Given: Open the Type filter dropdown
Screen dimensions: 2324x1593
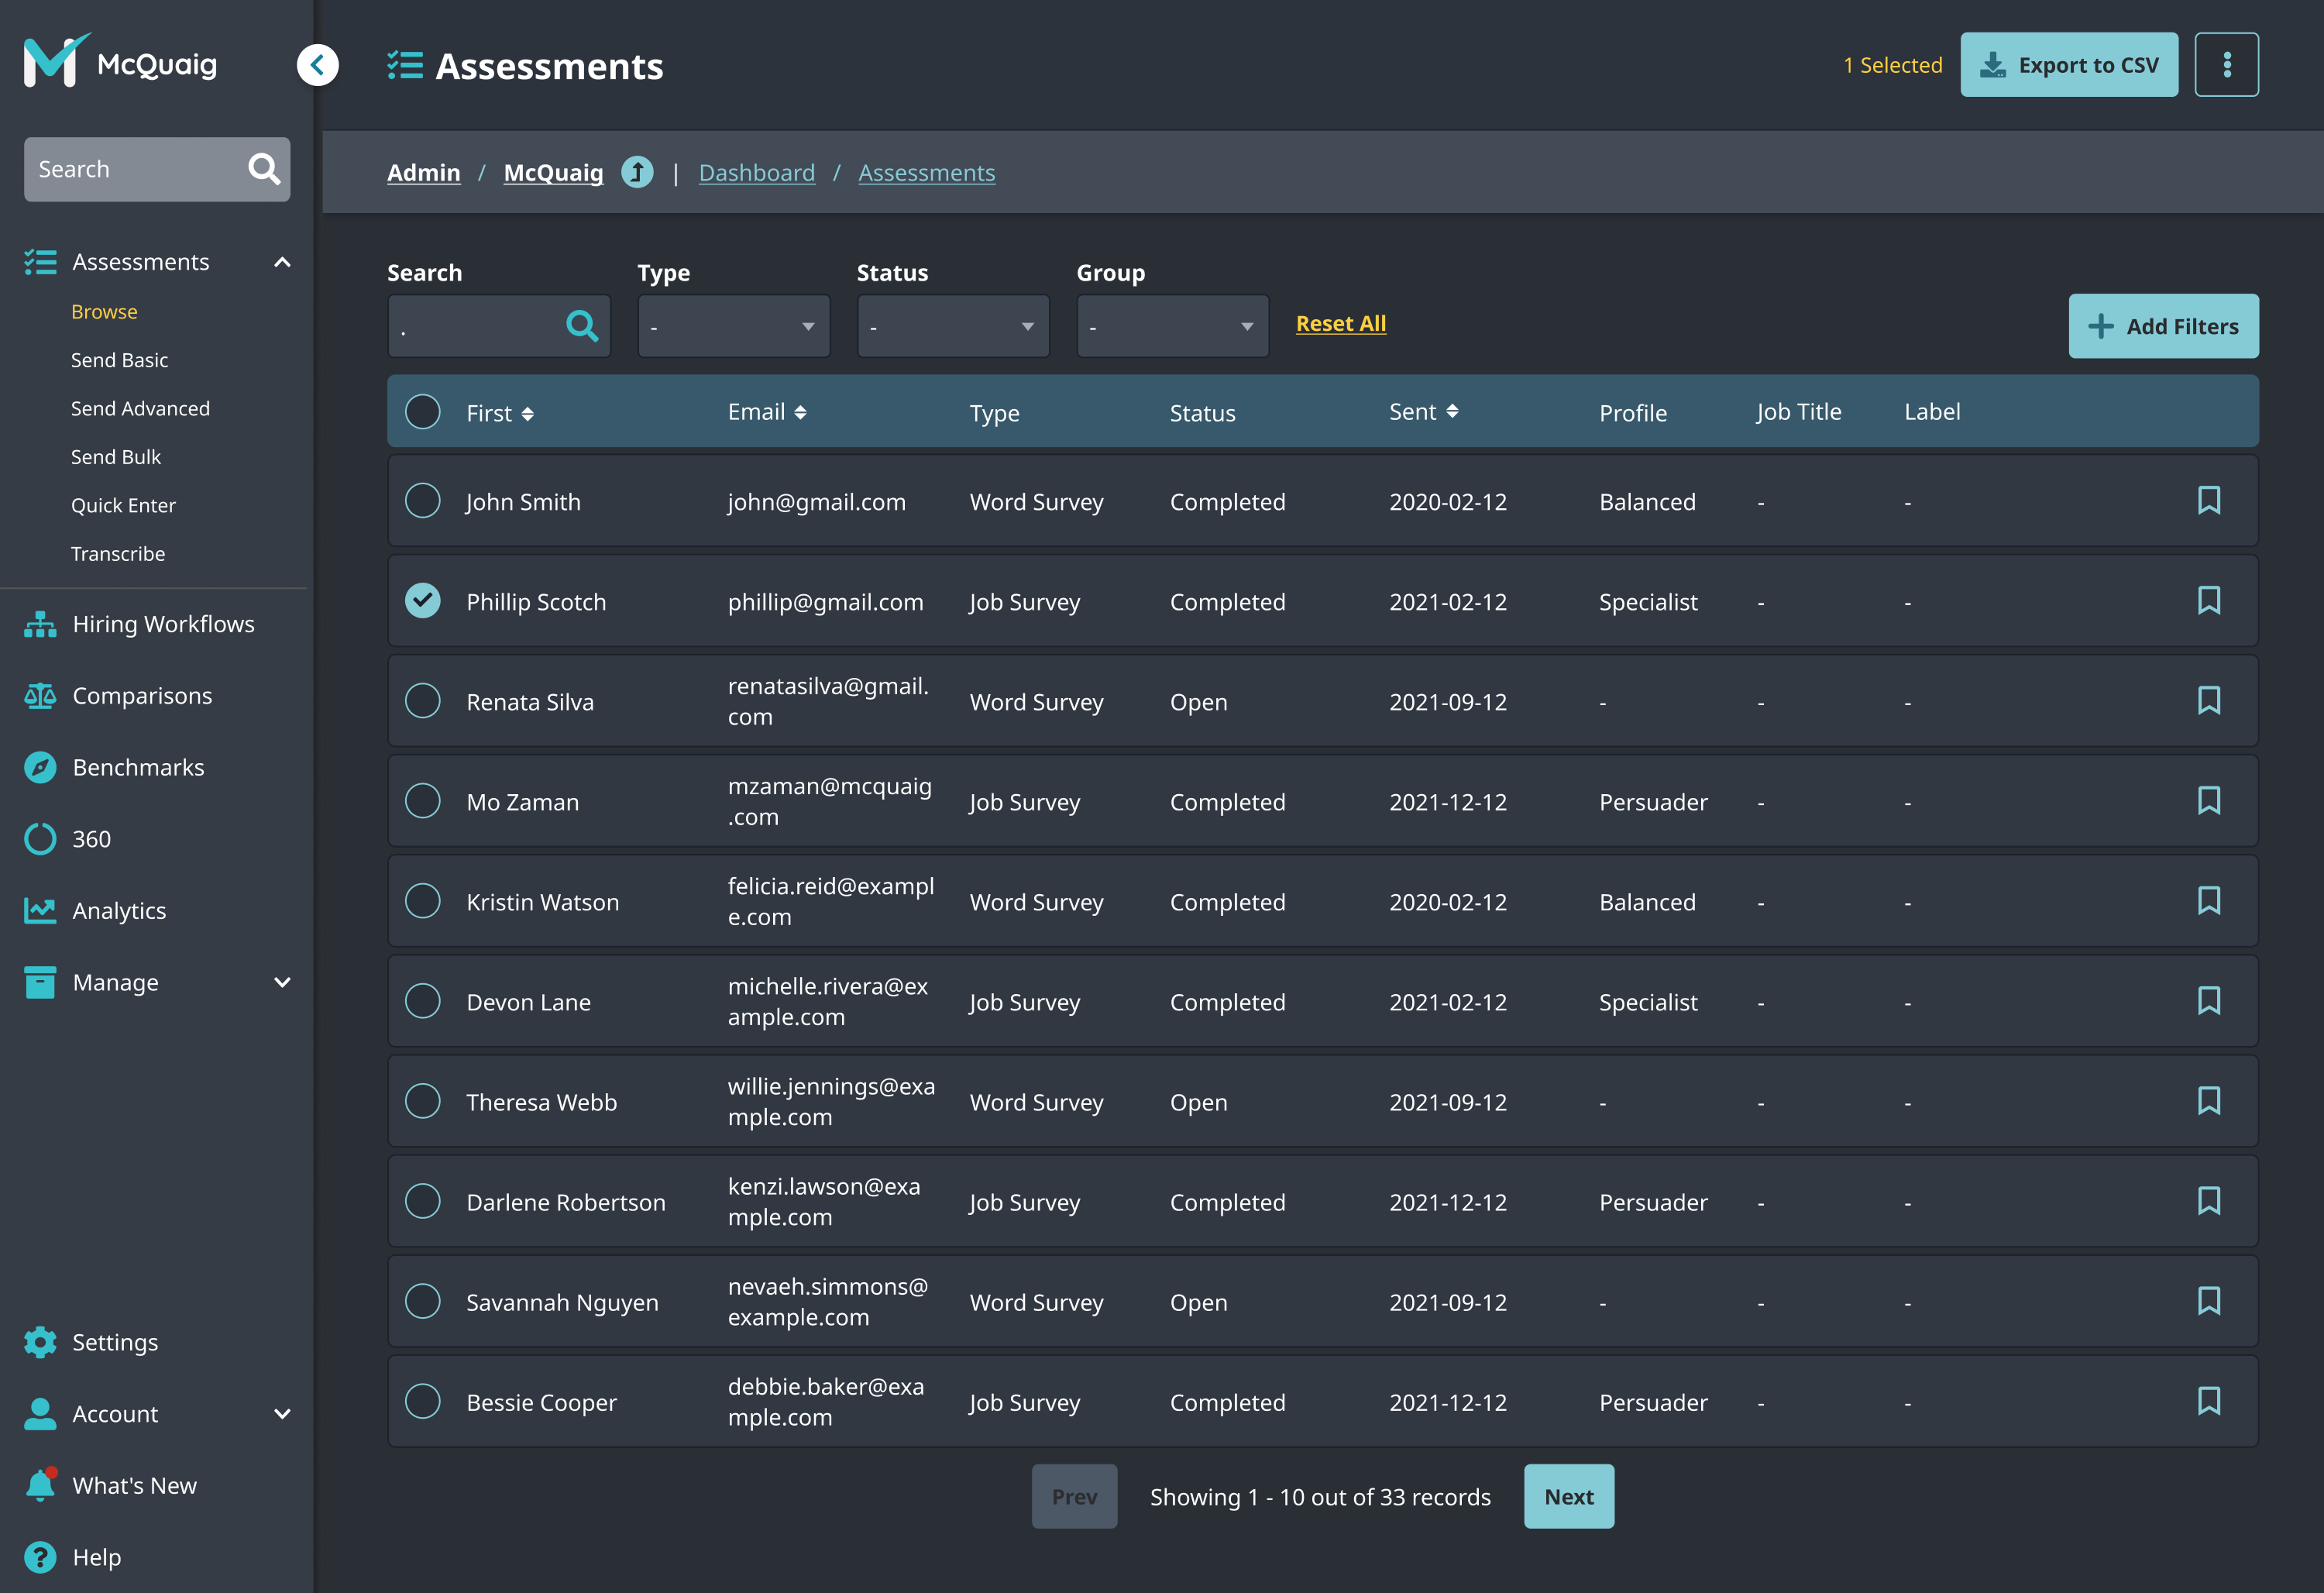Looking at the screenshot, I should coord(733,326).
